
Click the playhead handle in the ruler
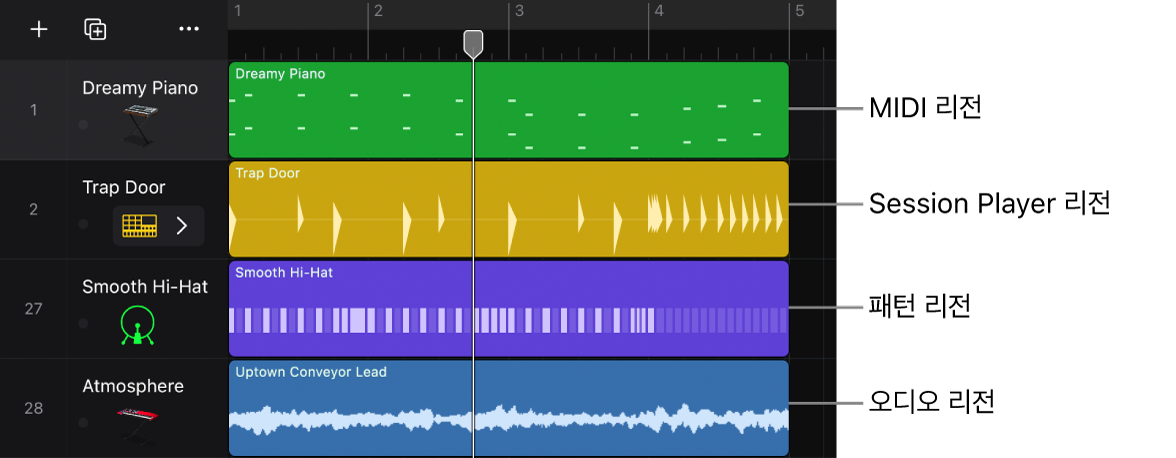pos(473,44)
